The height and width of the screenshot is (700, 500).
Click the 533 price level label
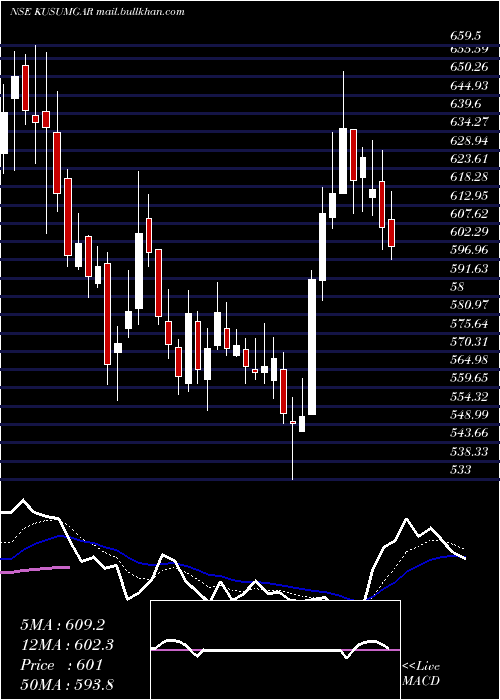click(461, 470)
